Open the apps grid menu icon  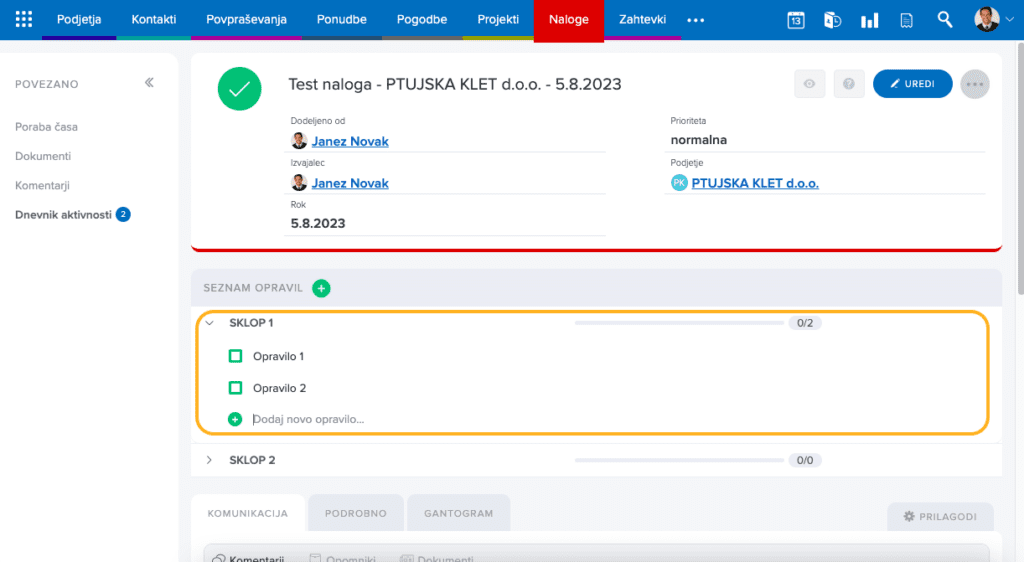click(x=24, y=20)
